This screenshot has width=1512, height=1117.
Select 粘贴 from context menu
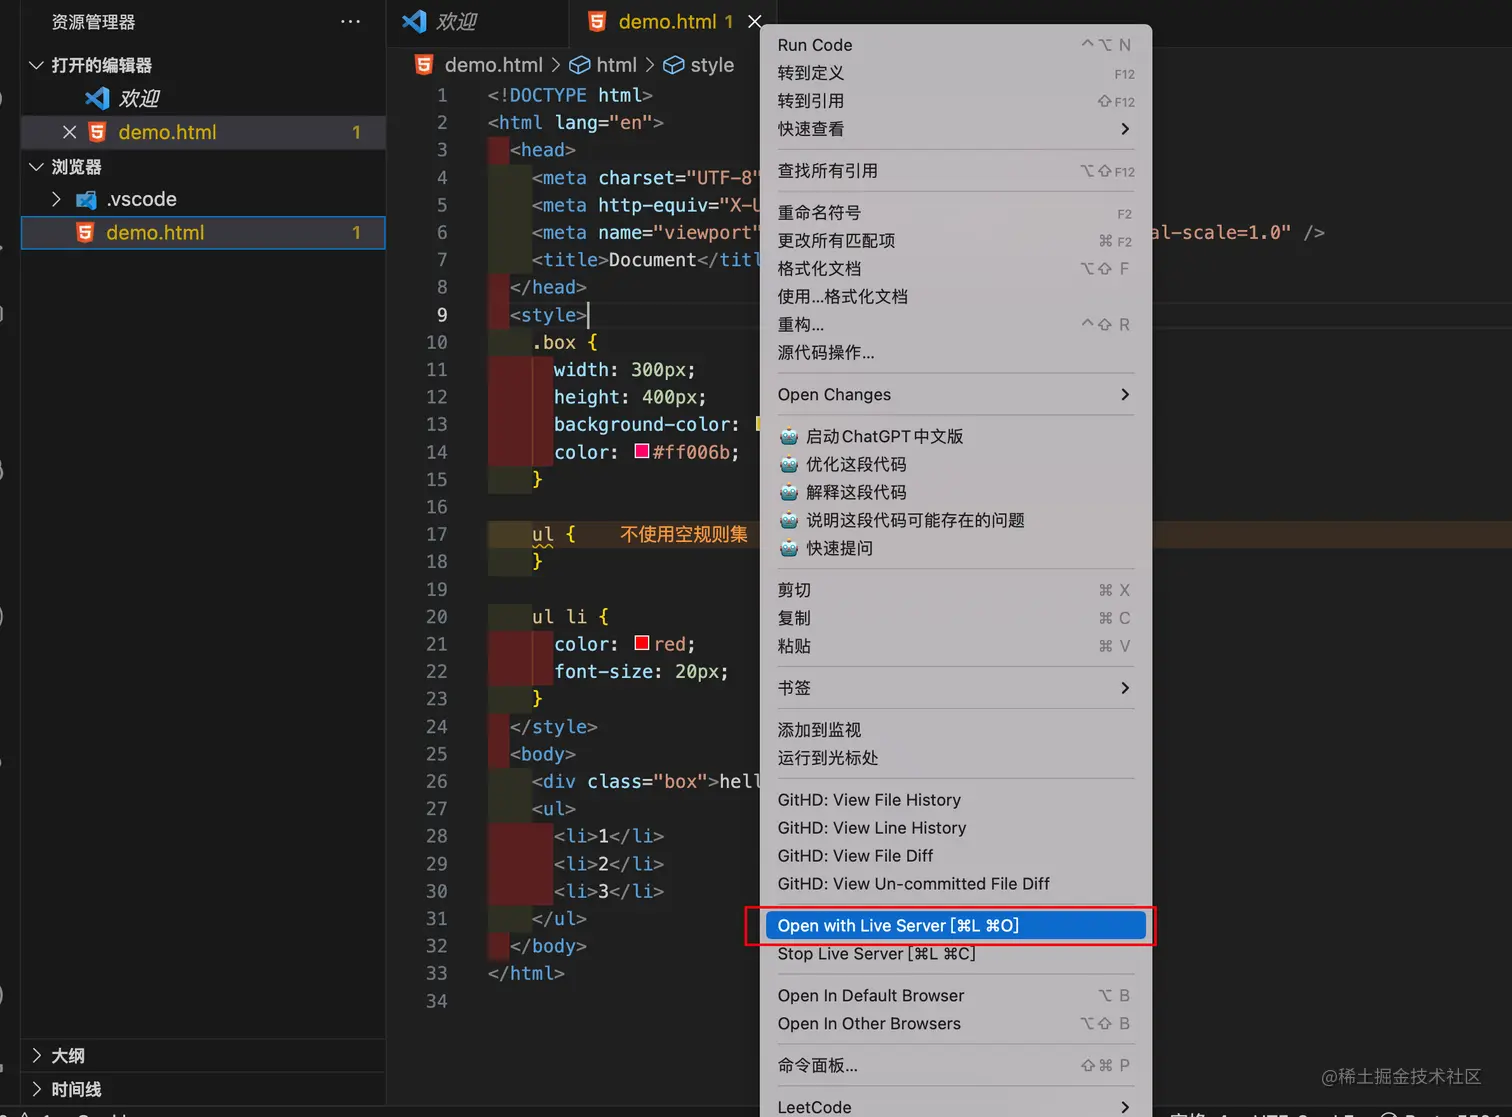955,646
